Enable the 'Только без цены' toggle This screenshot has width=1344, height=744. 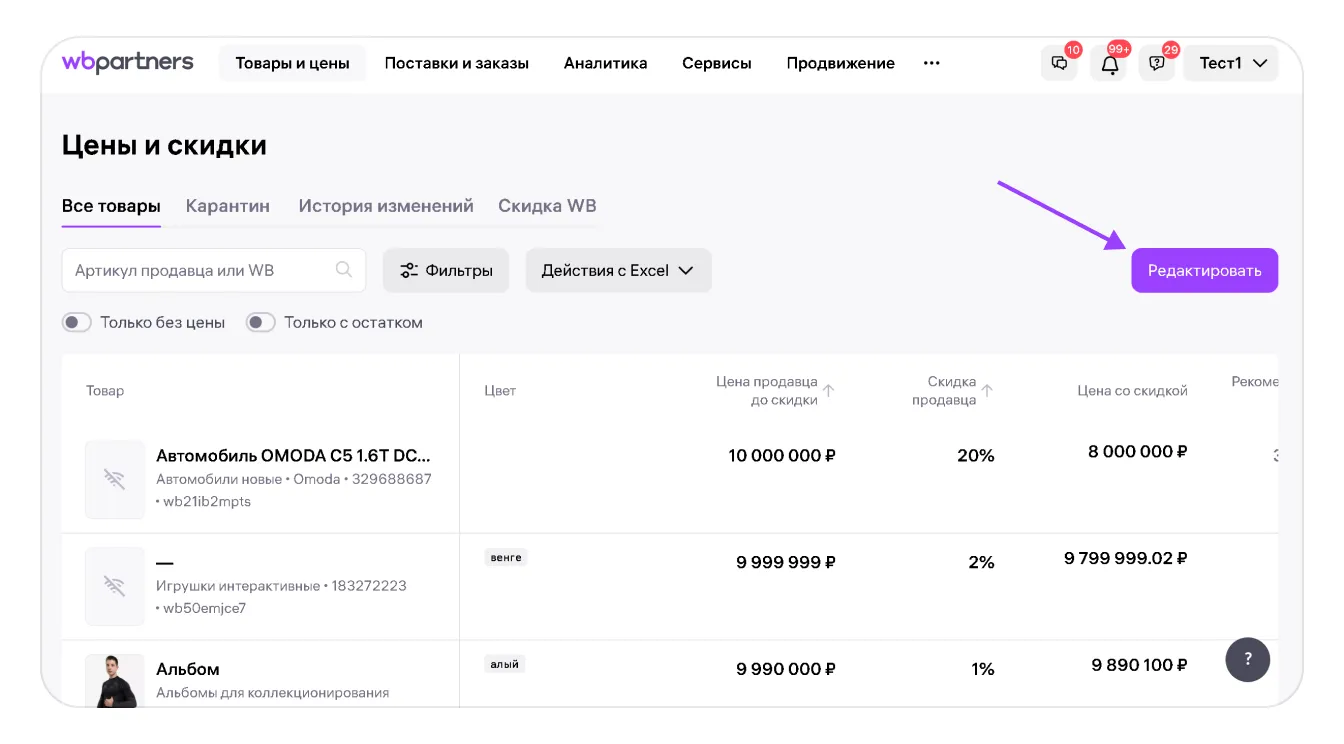(x=77, y=323)
